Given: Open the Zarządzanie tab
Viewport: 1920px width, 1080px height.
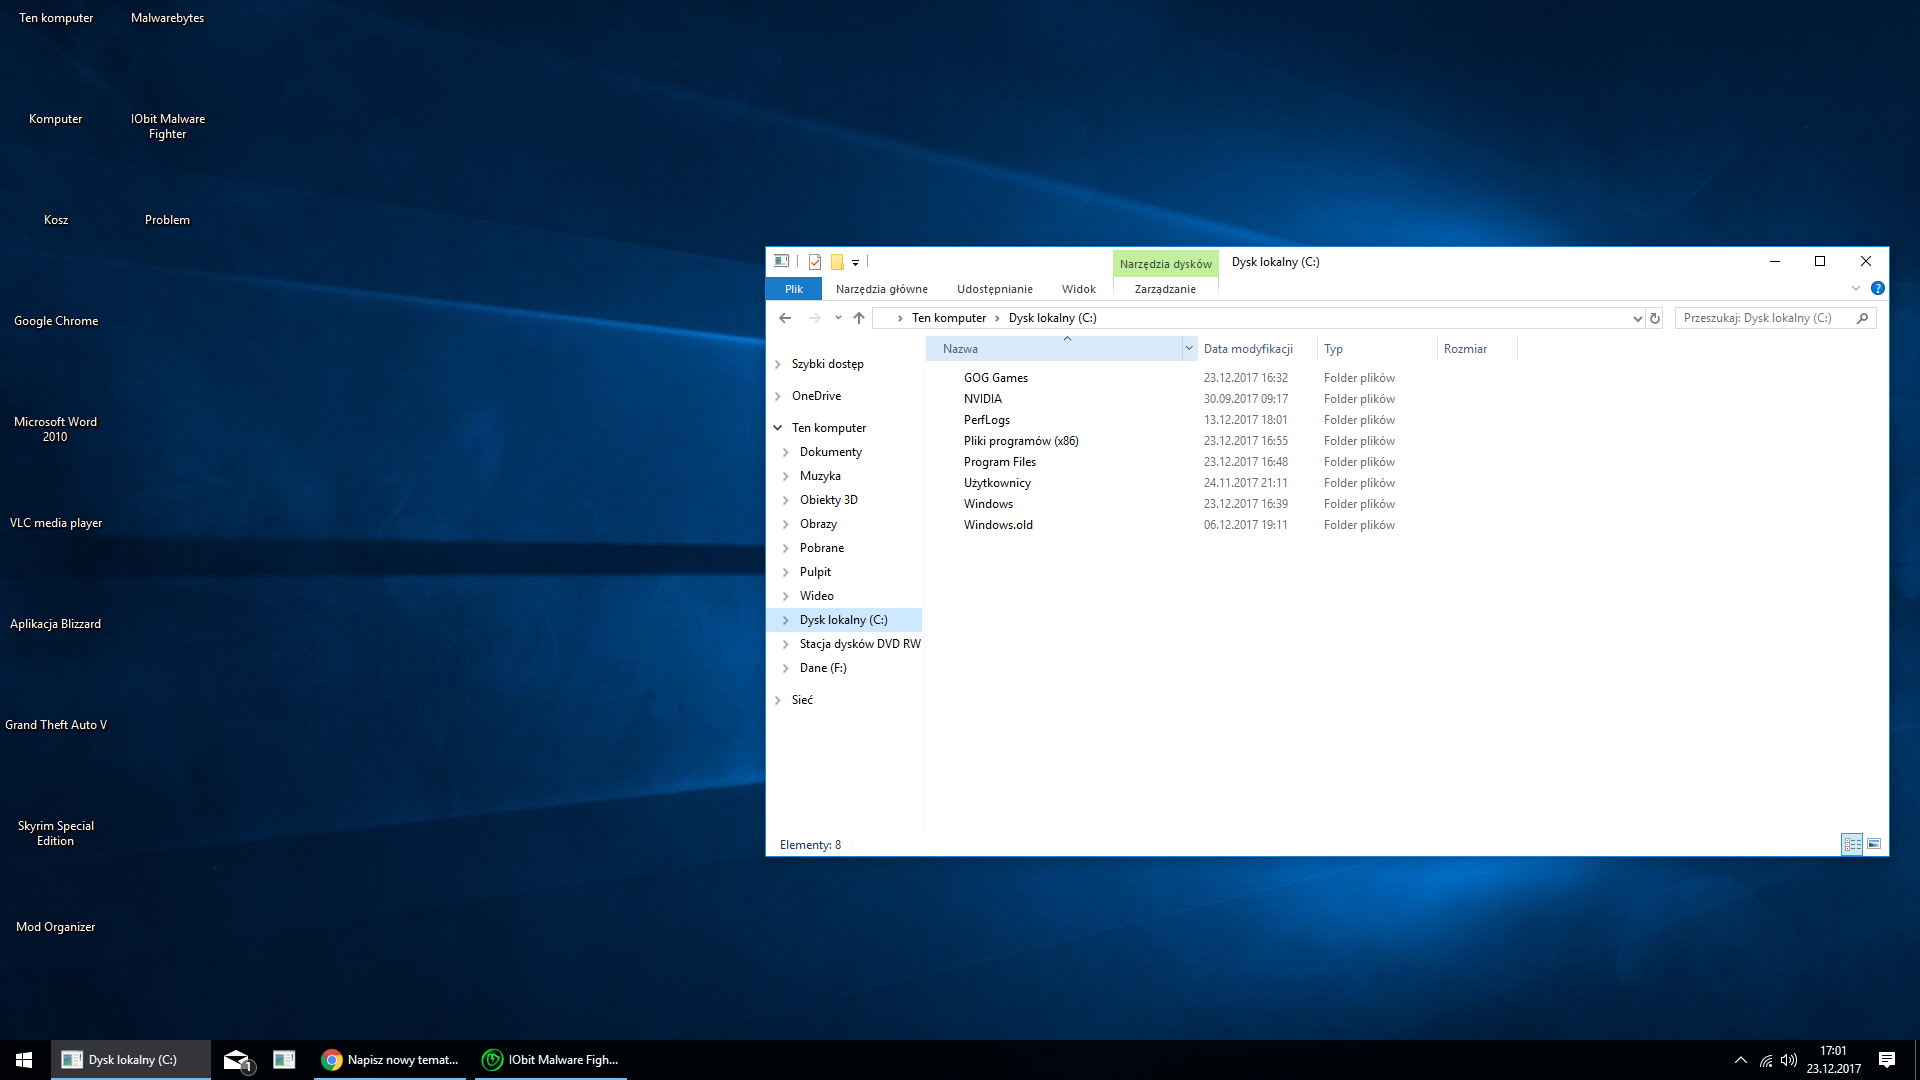Looking at the screenshot, I should (1165, 289).
